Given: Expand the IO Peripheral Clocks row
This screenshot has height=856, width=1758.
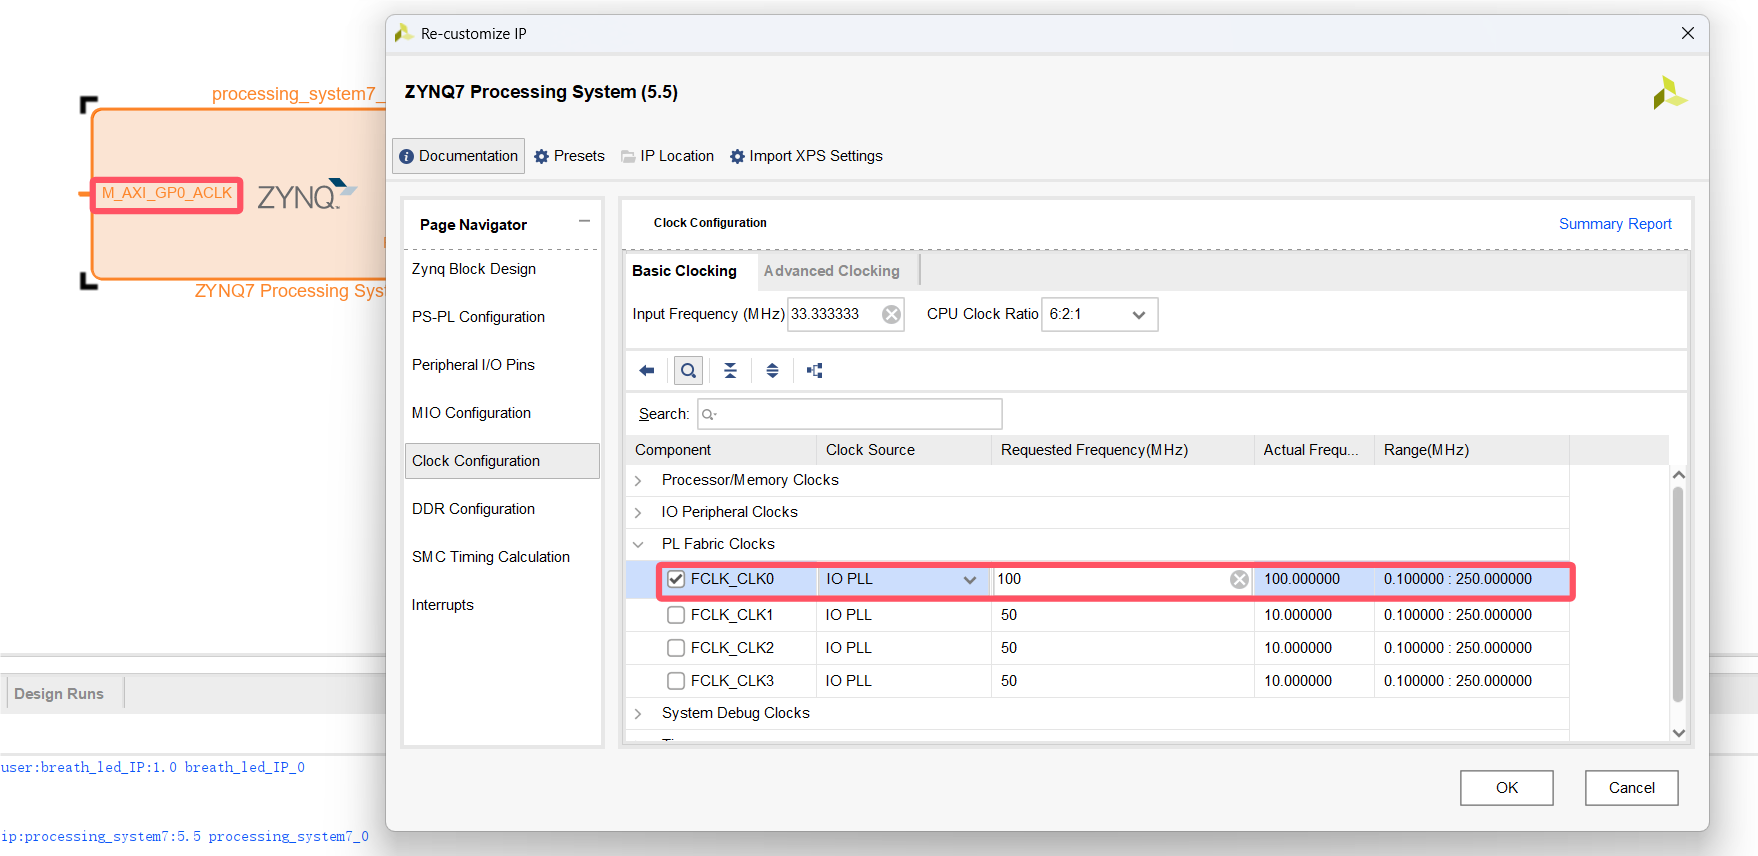Looking at the screenshot, I should tap(638, 513).
